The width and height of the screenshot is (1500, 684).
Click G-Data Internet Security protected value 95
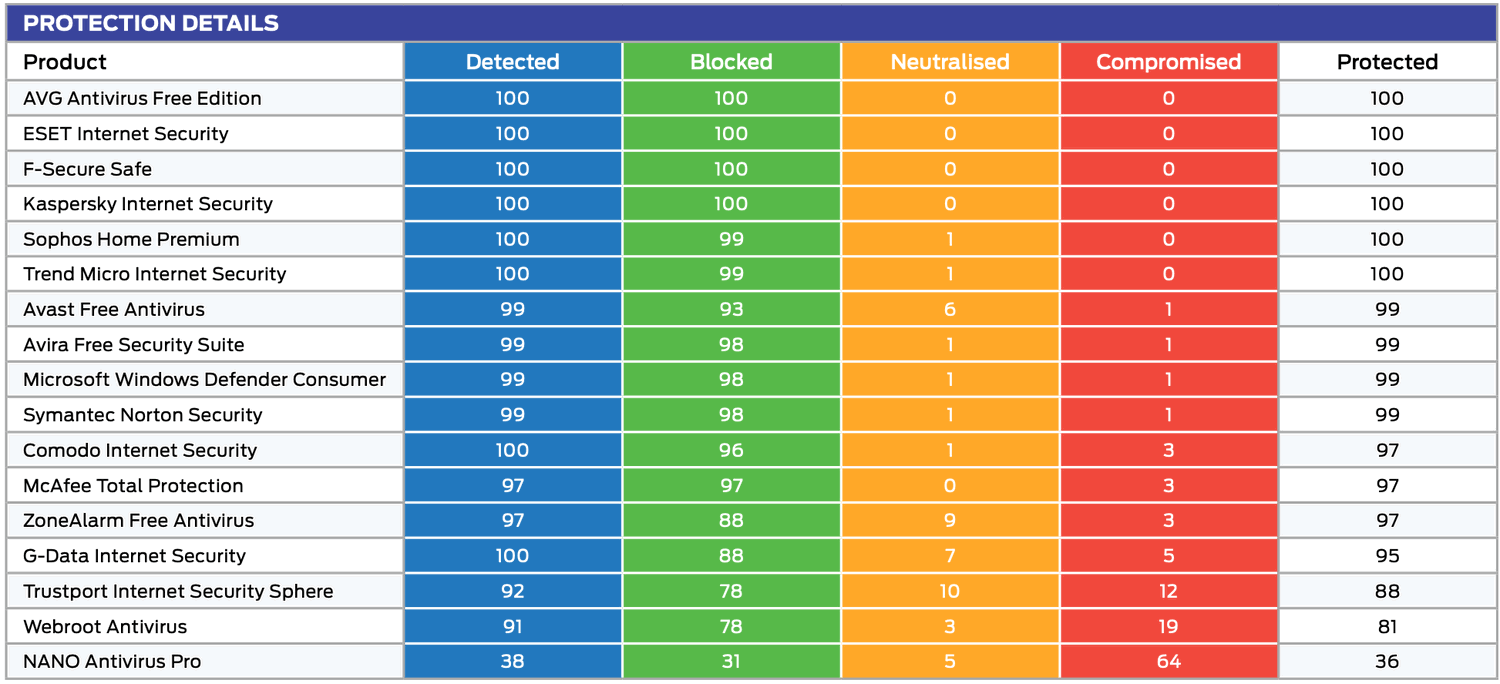(1387, 556)
